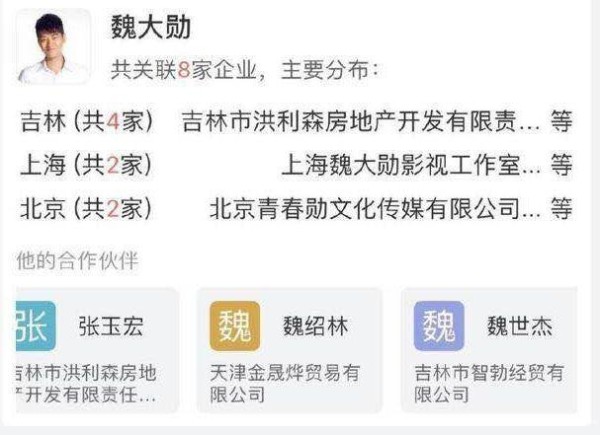Open partner 张玉宏's profile

pyautogui.click(x=111, y=326)
